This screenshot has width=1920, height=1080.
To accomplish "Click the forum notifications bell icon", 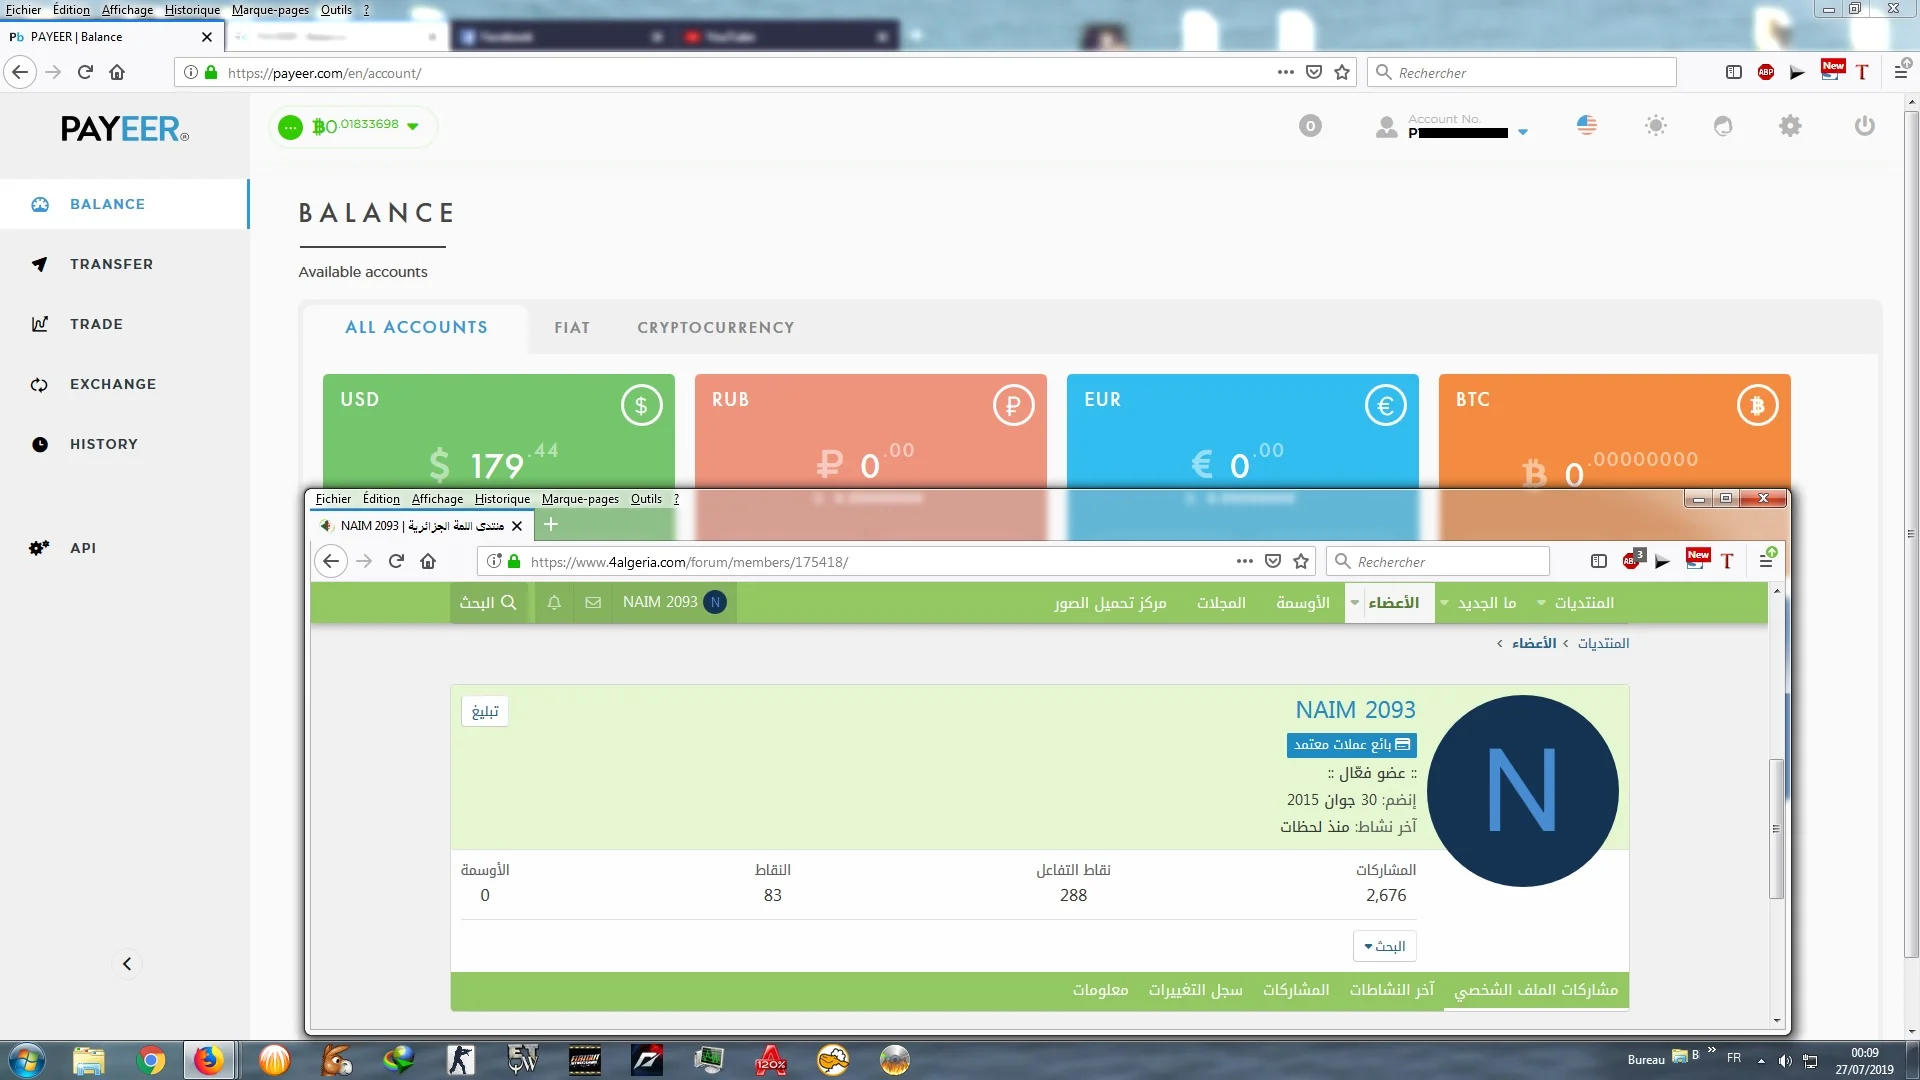I will (554, 603).
